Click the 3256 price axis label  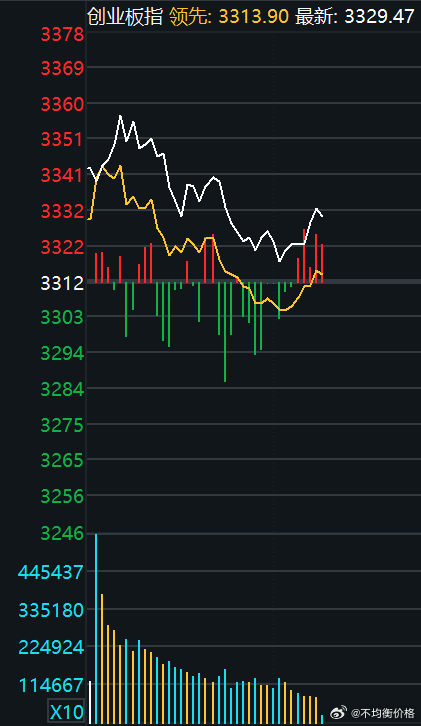click(x=63, y=496)
